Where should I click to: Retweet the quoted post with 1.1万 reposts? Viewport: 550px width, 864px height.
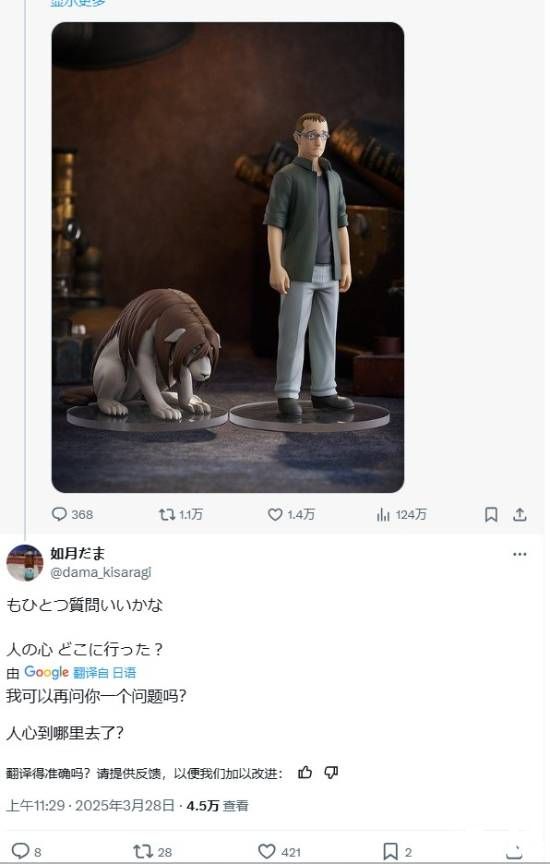(x=166, y=515)
